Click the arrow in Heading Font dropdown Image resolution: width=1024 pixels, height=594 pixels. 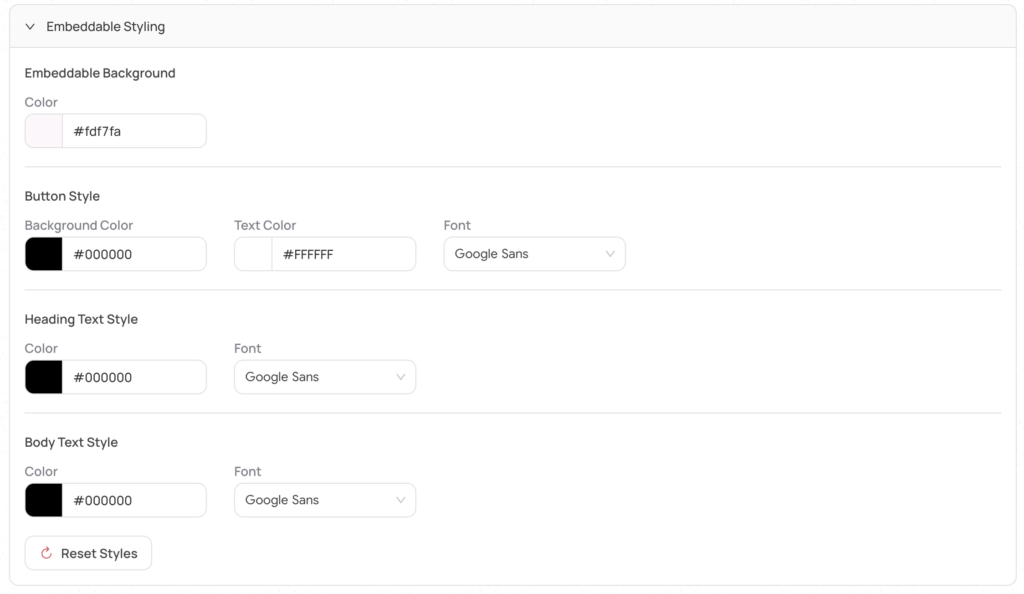[x=400, y=377]
